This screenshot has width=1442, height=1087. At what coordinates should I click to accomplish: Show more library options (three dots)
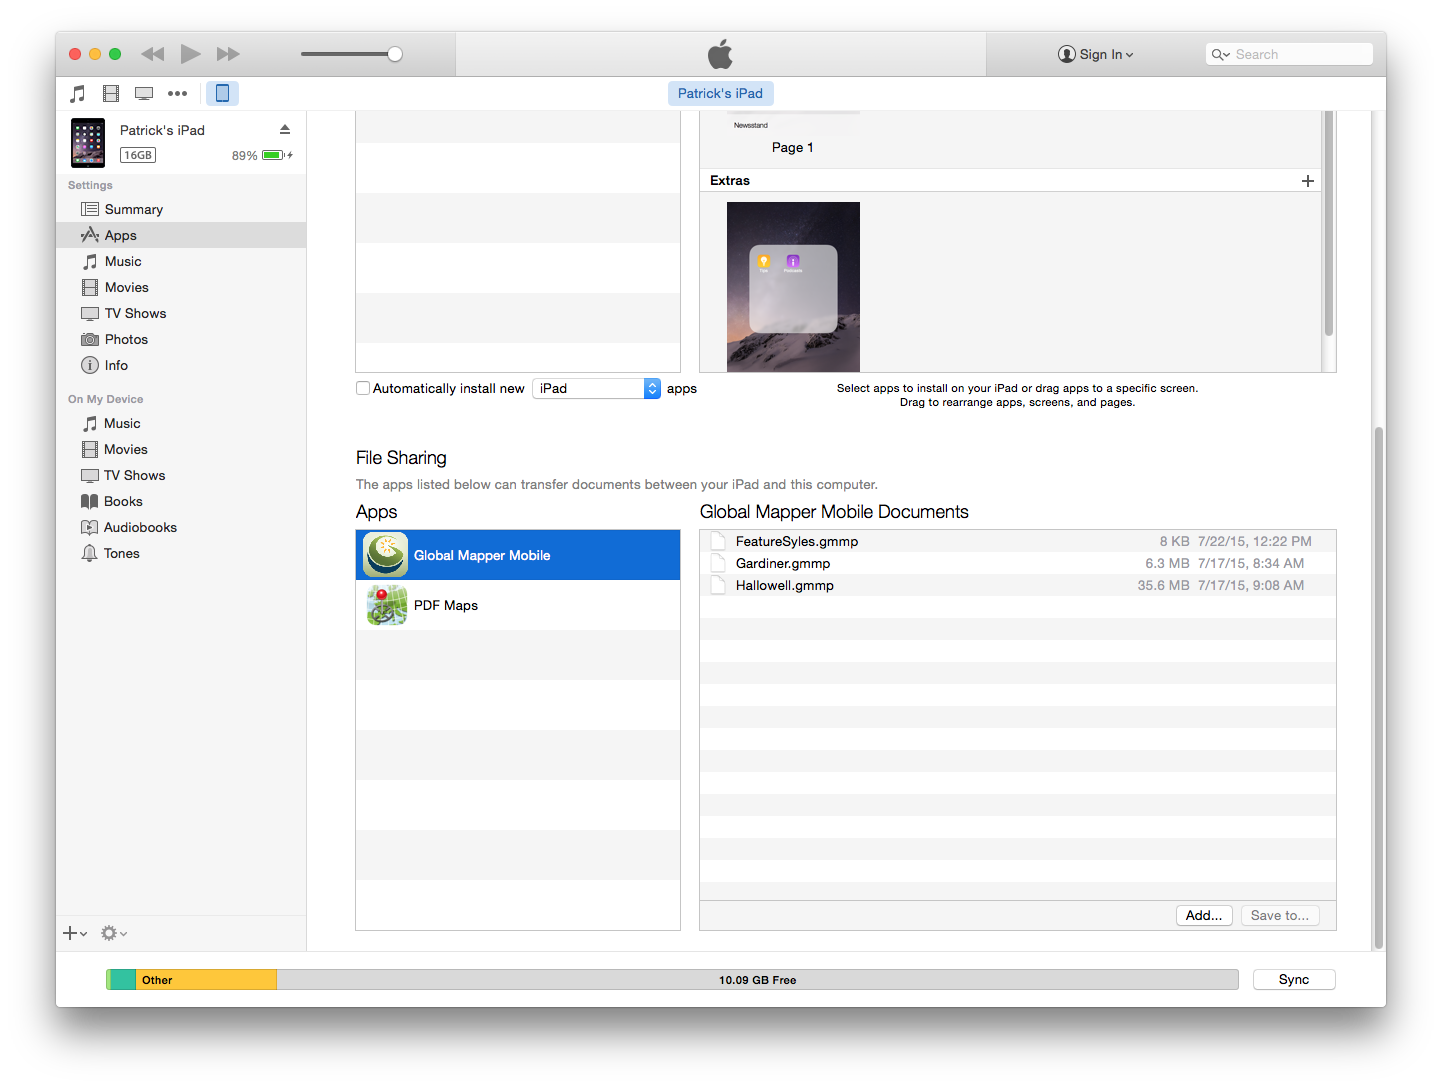pyautogui.click(x=177, y=94)
